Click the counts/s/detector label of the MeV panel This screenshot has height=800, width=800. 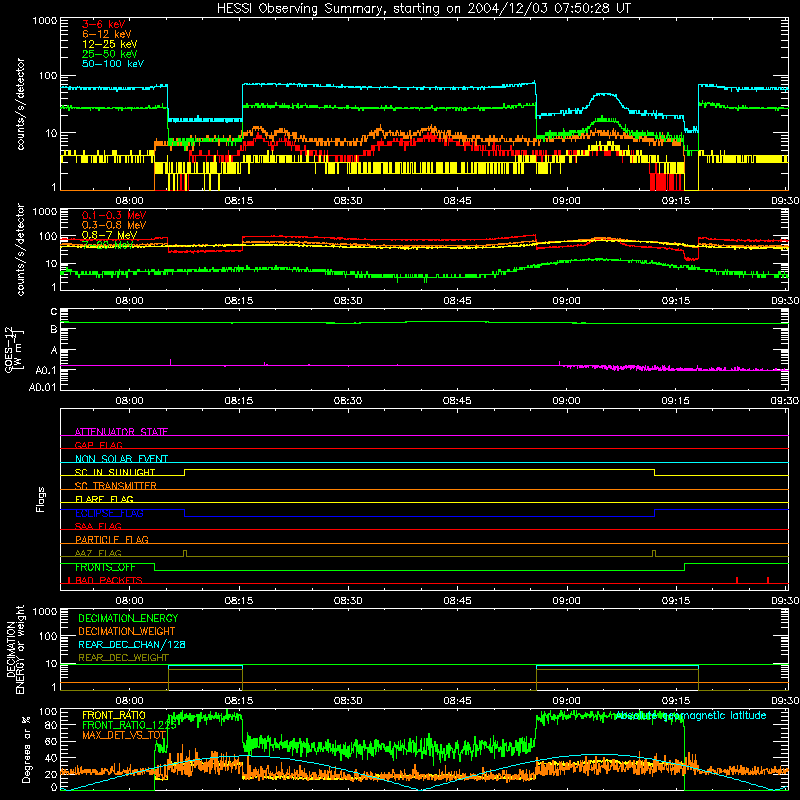coord(20,249)
